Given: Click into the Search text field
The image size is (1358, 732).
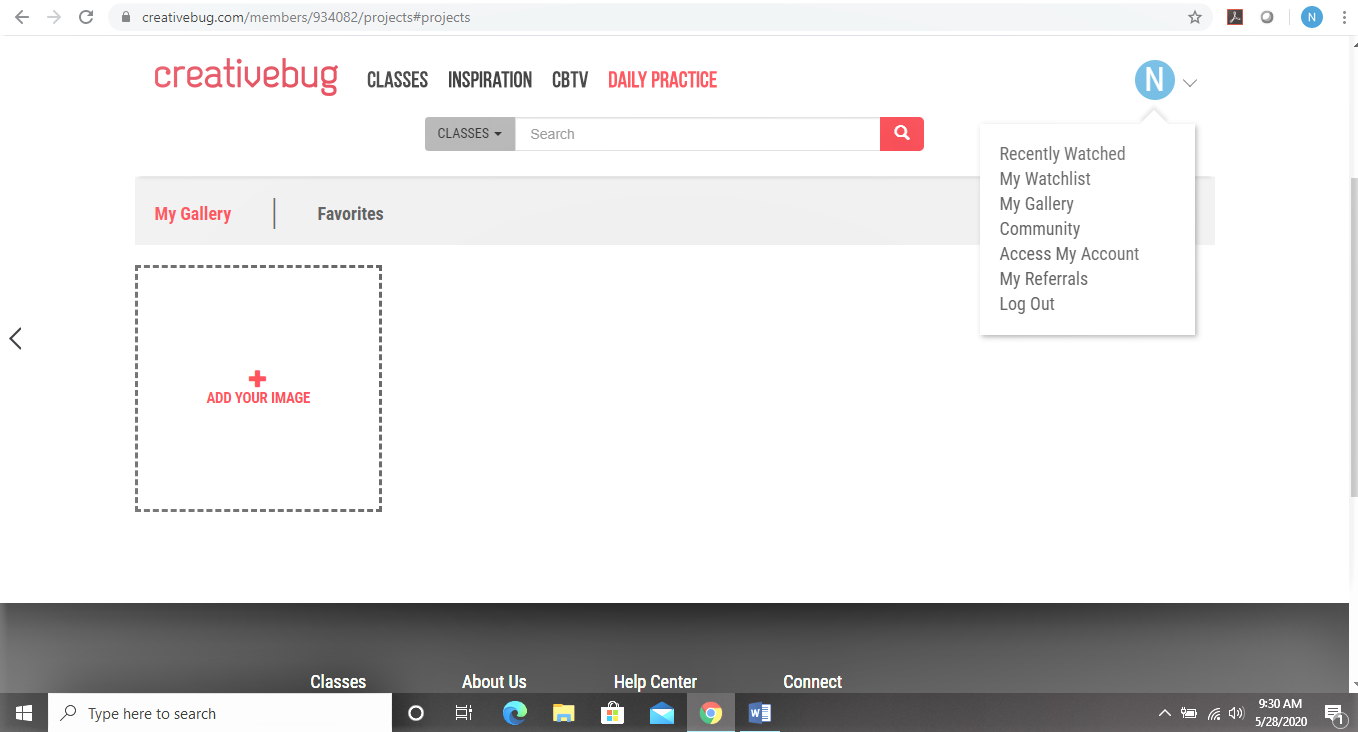Looking at the screenshot, I should [x=697, y=134].
